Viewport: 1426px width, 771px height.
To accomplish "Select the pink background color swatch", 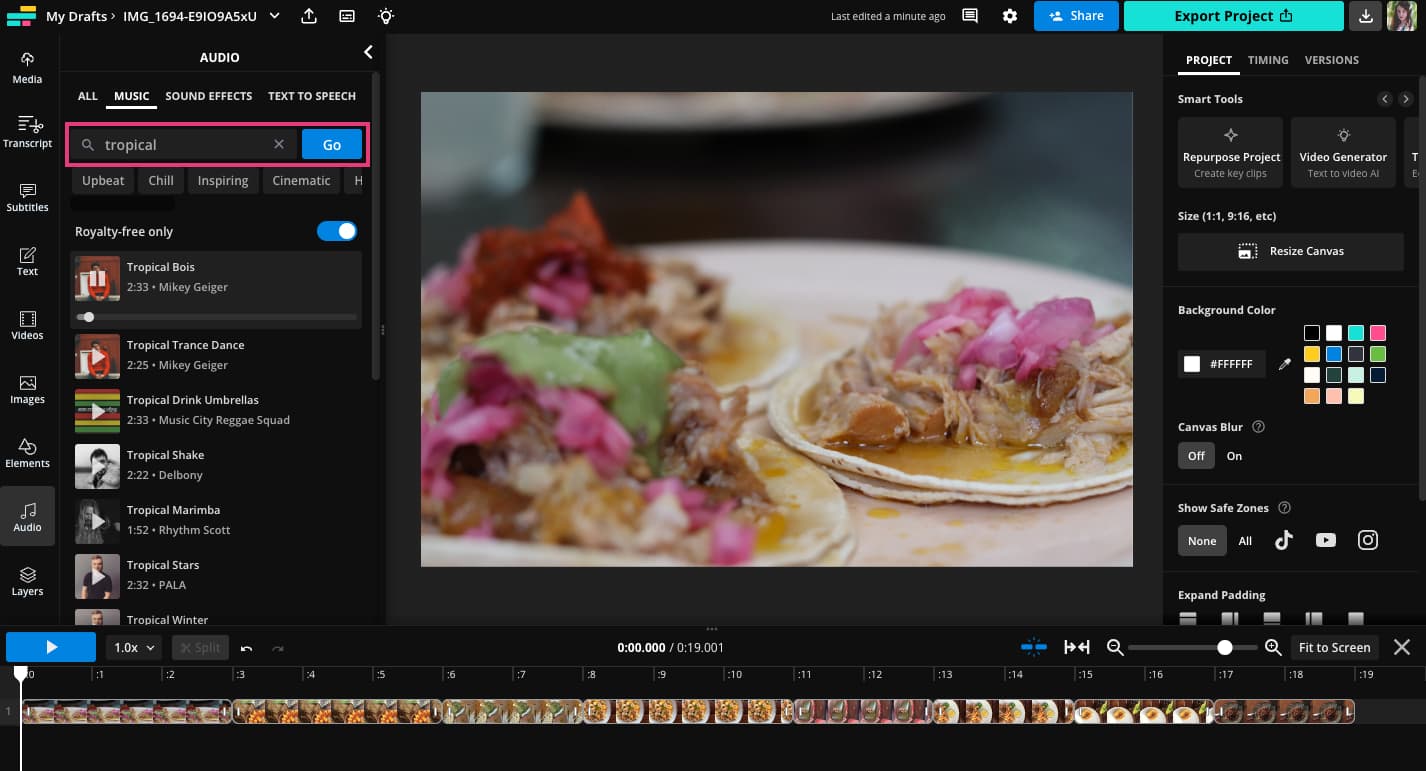I will (x=1378, y=333).
